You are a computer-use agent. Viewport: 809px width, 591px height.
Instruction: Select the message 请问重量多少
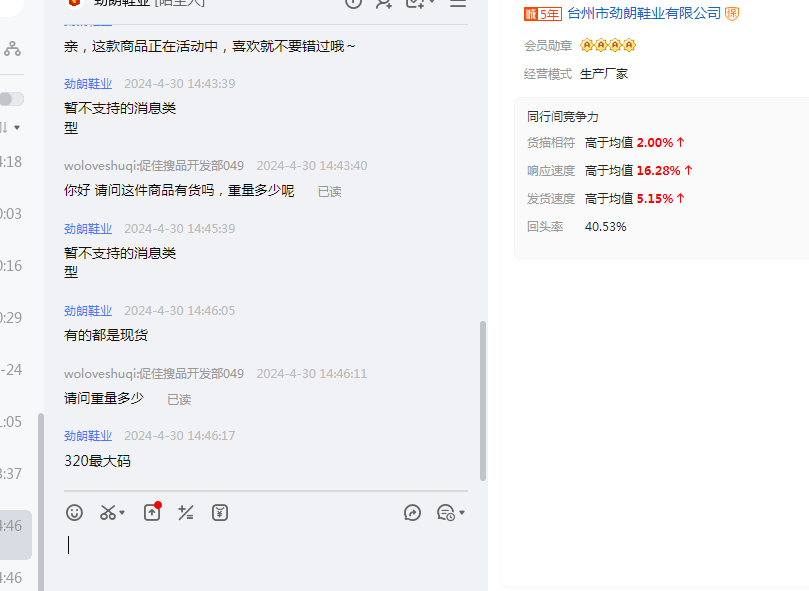click(104, 398)
